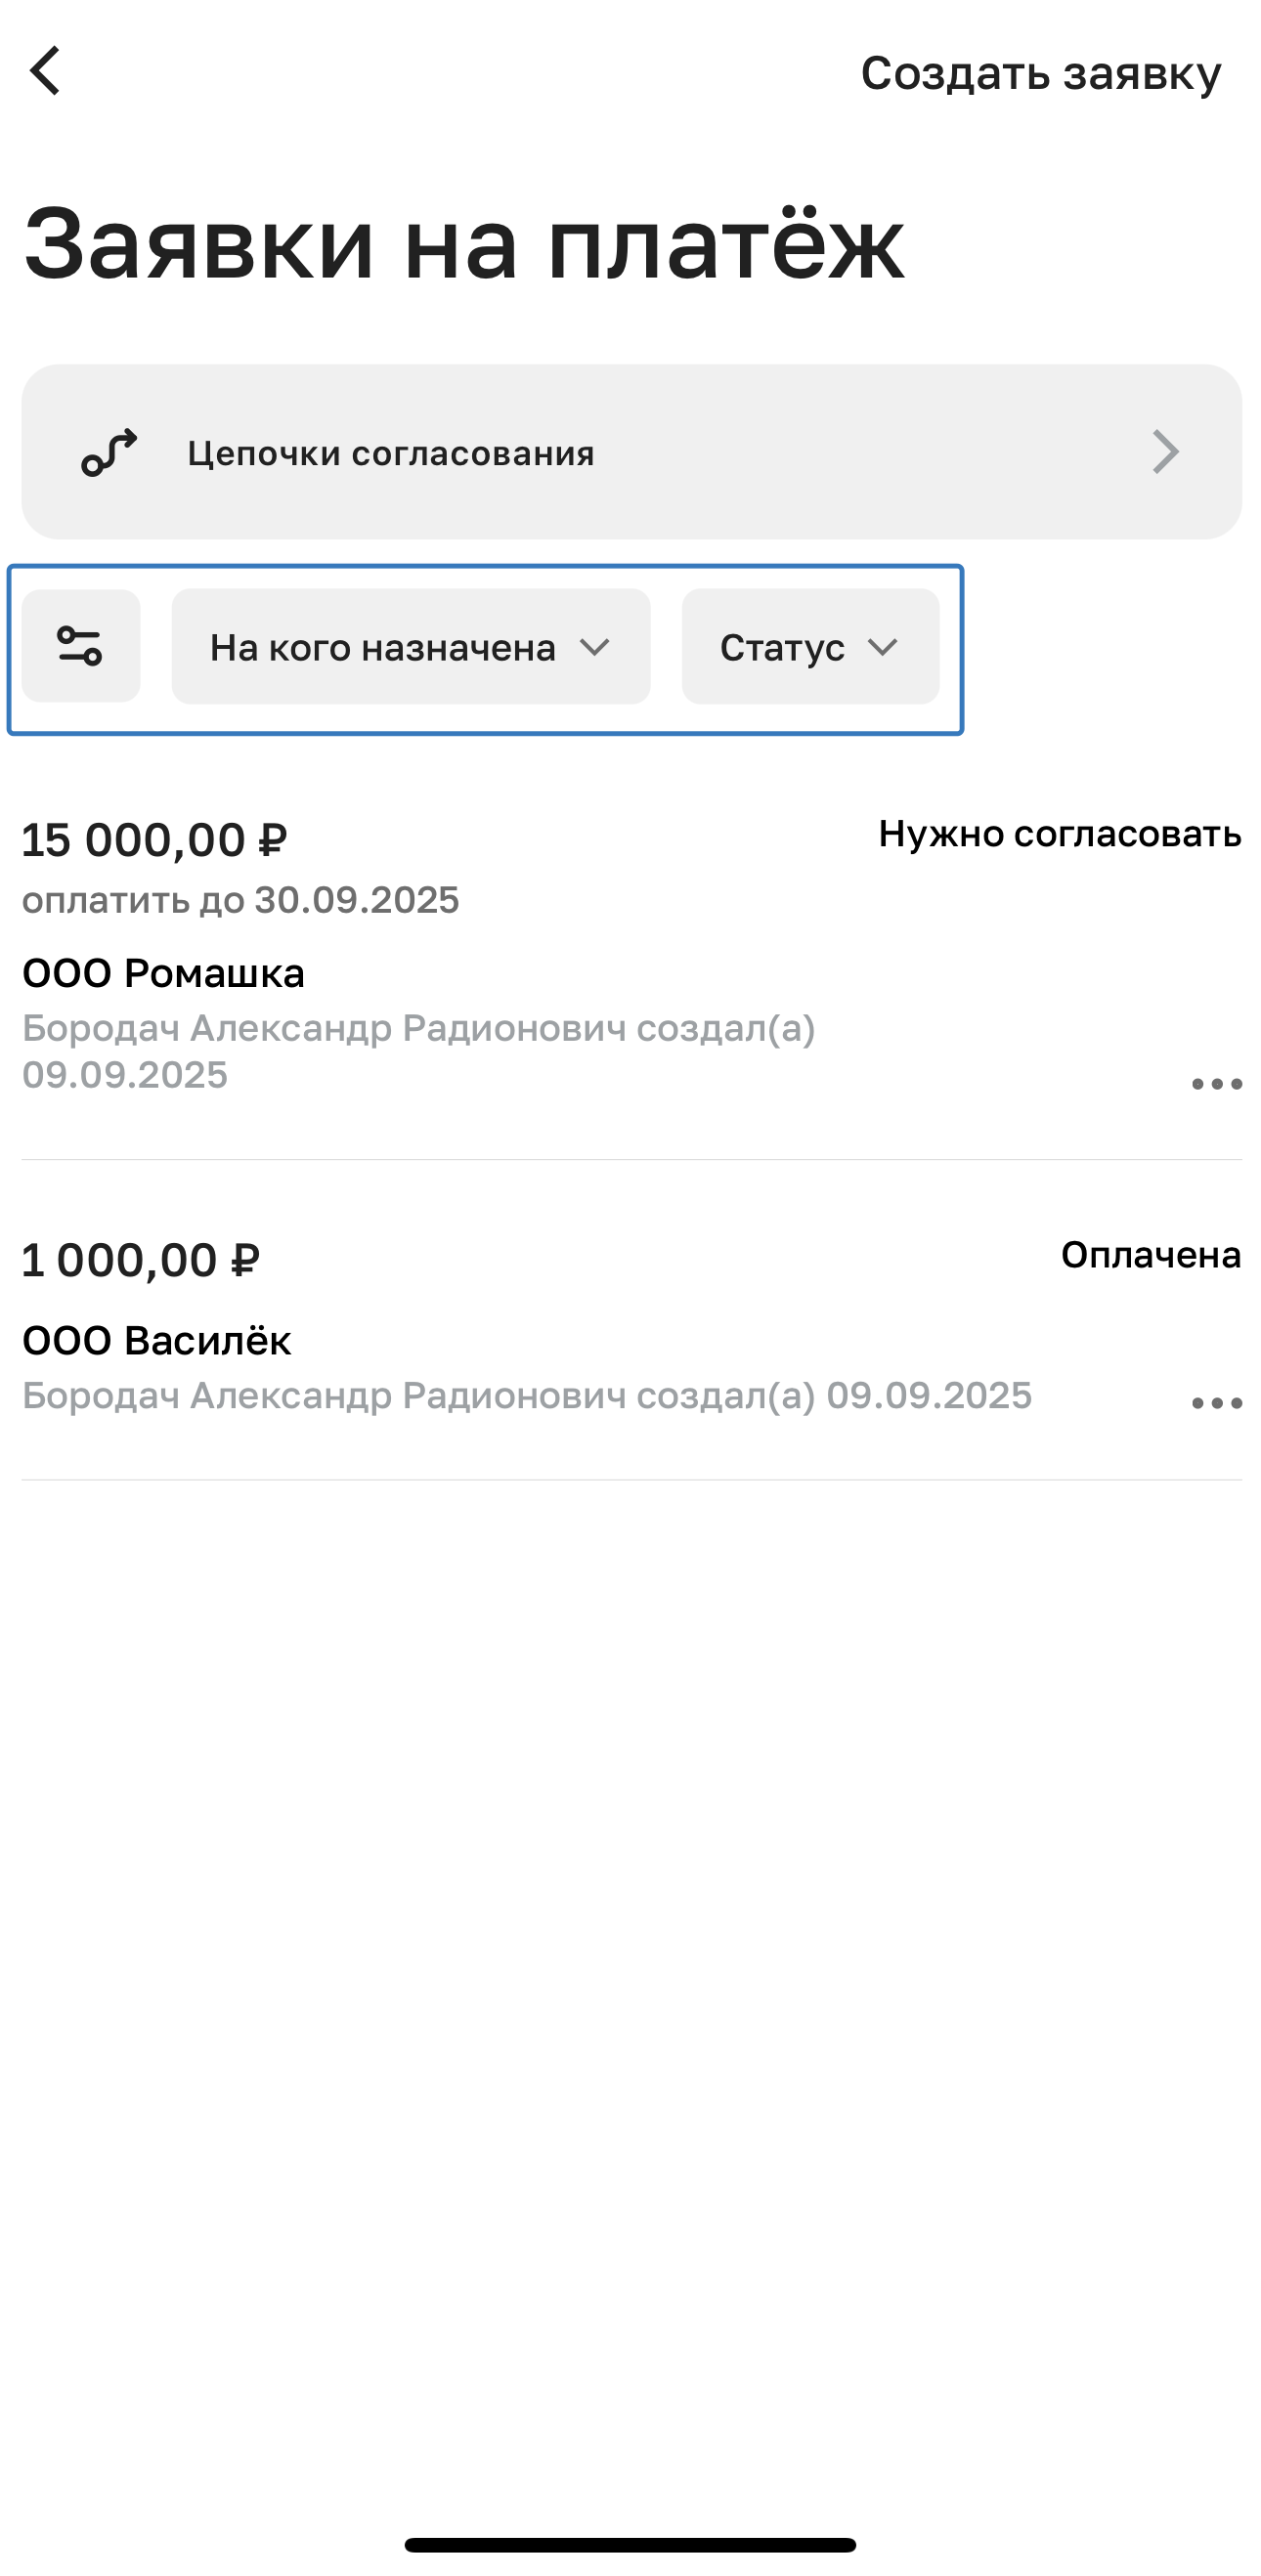
Task: Open 'Цепочки согласования' via right chevron
Action: coord(1165,452)
